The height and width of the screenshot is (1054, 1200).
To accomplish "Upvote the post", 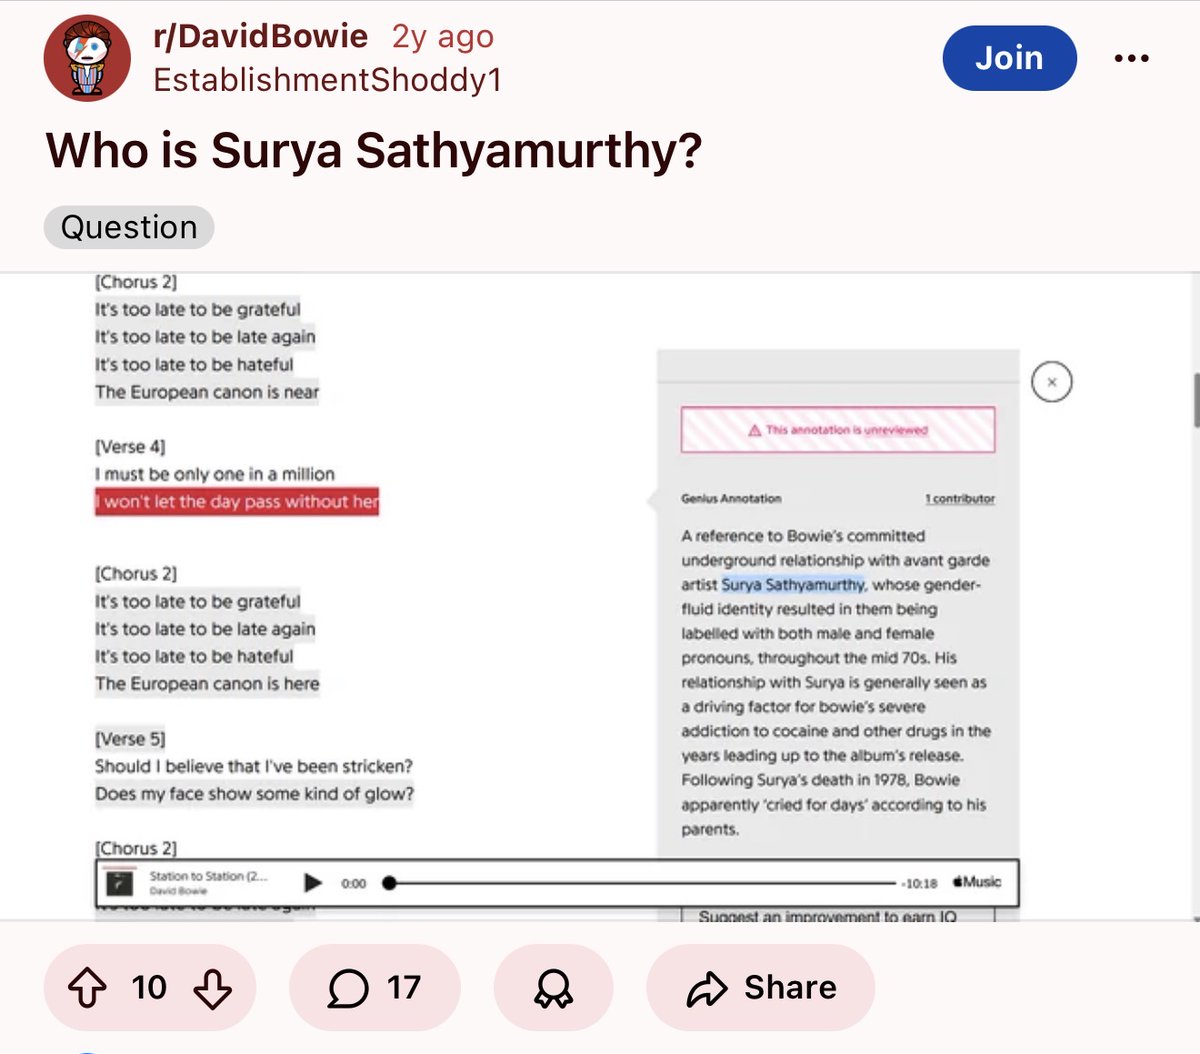I will 87,988.
